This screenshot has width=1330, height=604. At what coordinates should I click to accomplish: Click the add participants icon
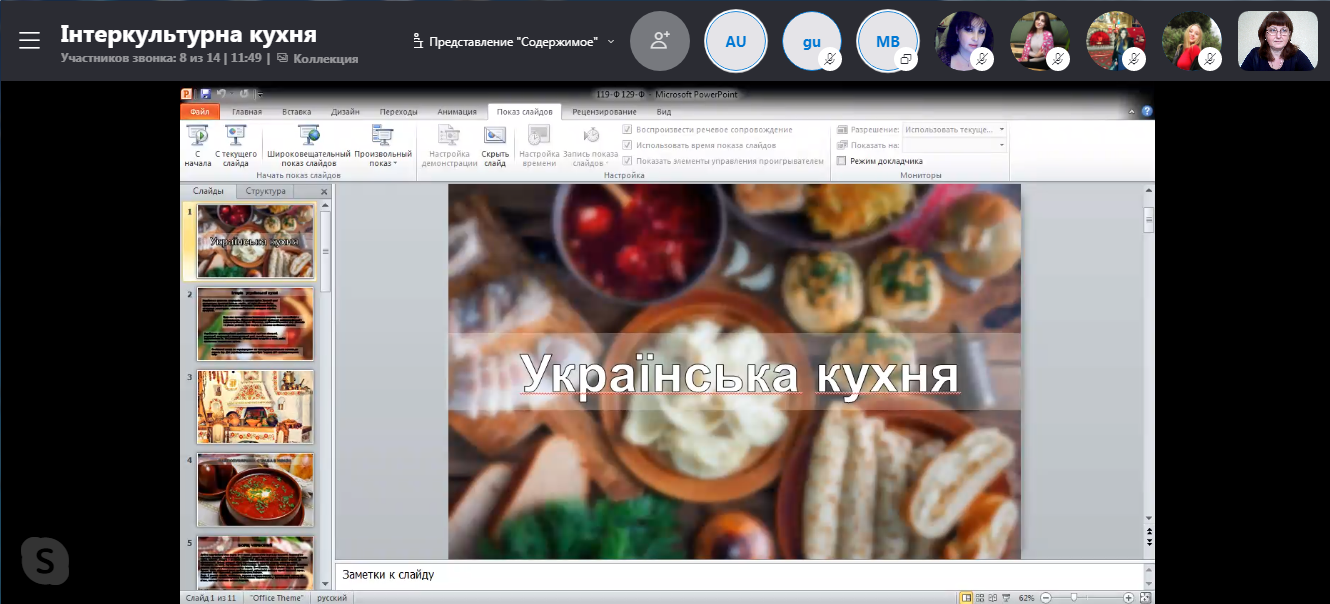tap(659, 41)
